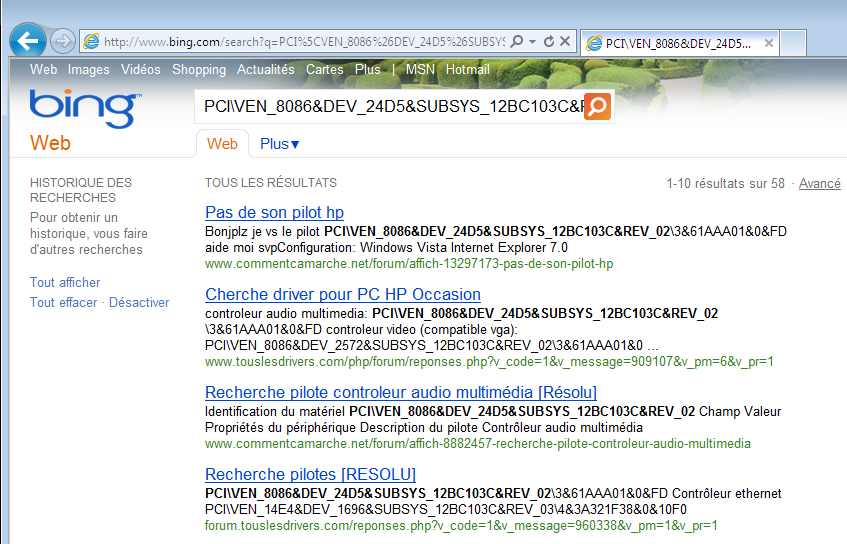Close the PCI\VEN_8086 browser tab
This screenshot has width=847, height=544.
point(769,43)
